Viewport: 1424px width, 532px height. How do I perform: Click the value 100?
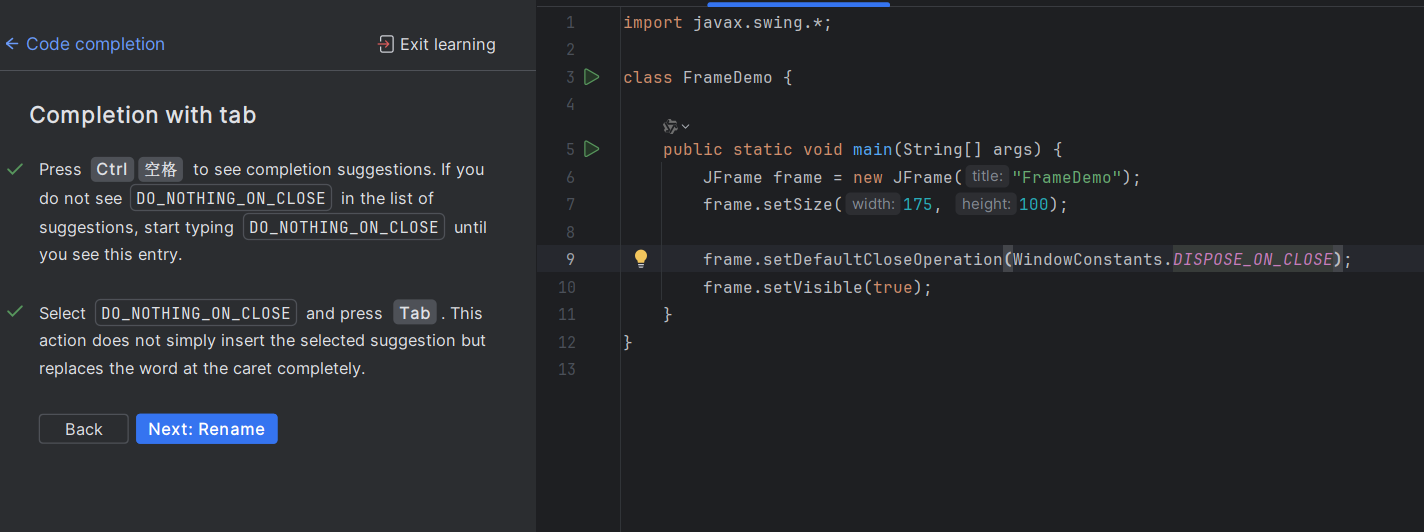pyautogui.click(x=1034, y=204)
